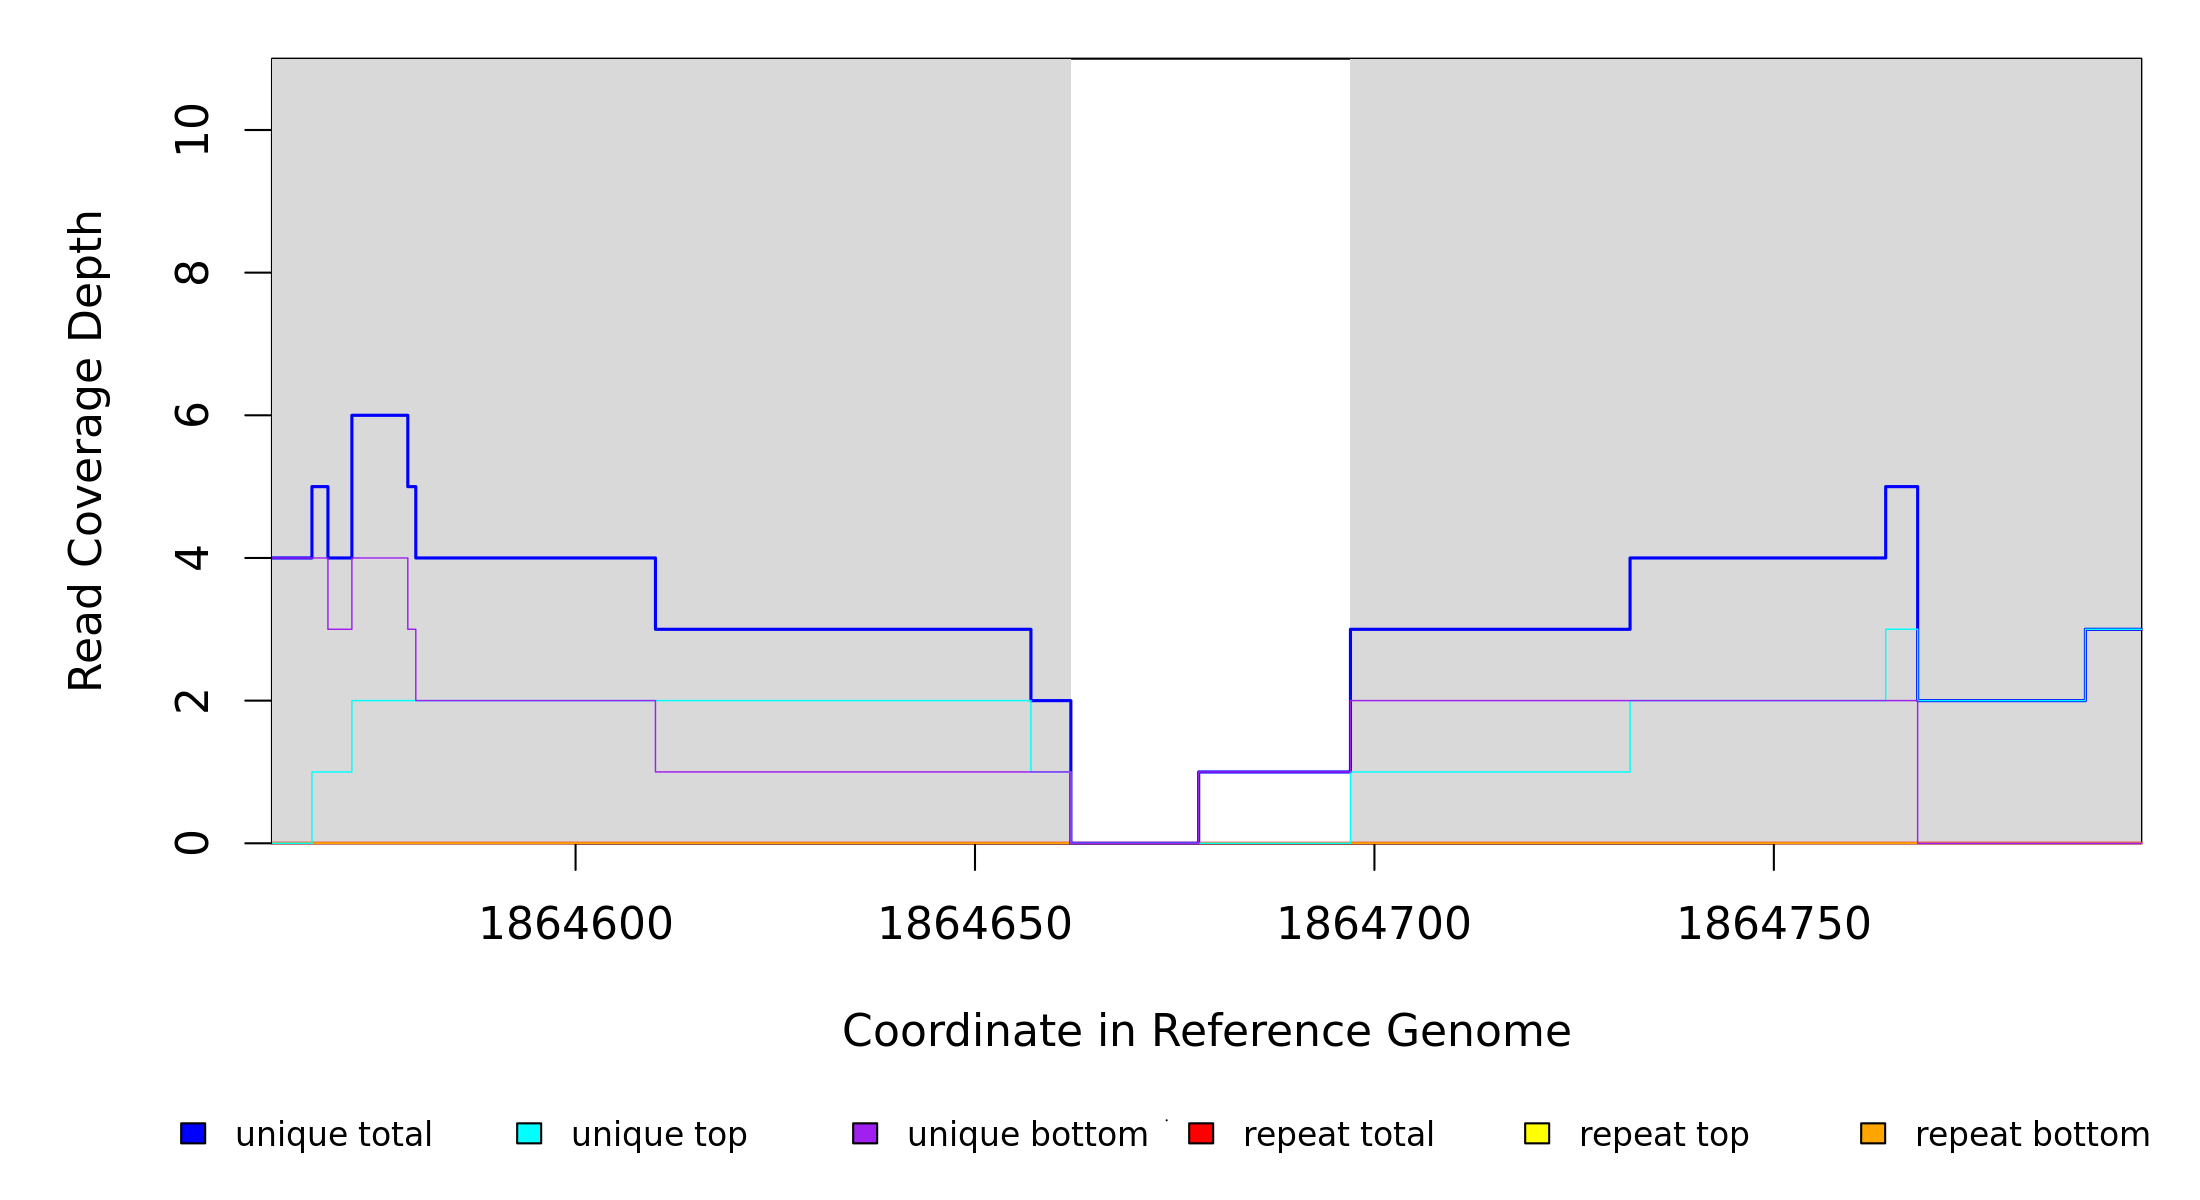Select the "repeat bottom" legend label

2032,1135
